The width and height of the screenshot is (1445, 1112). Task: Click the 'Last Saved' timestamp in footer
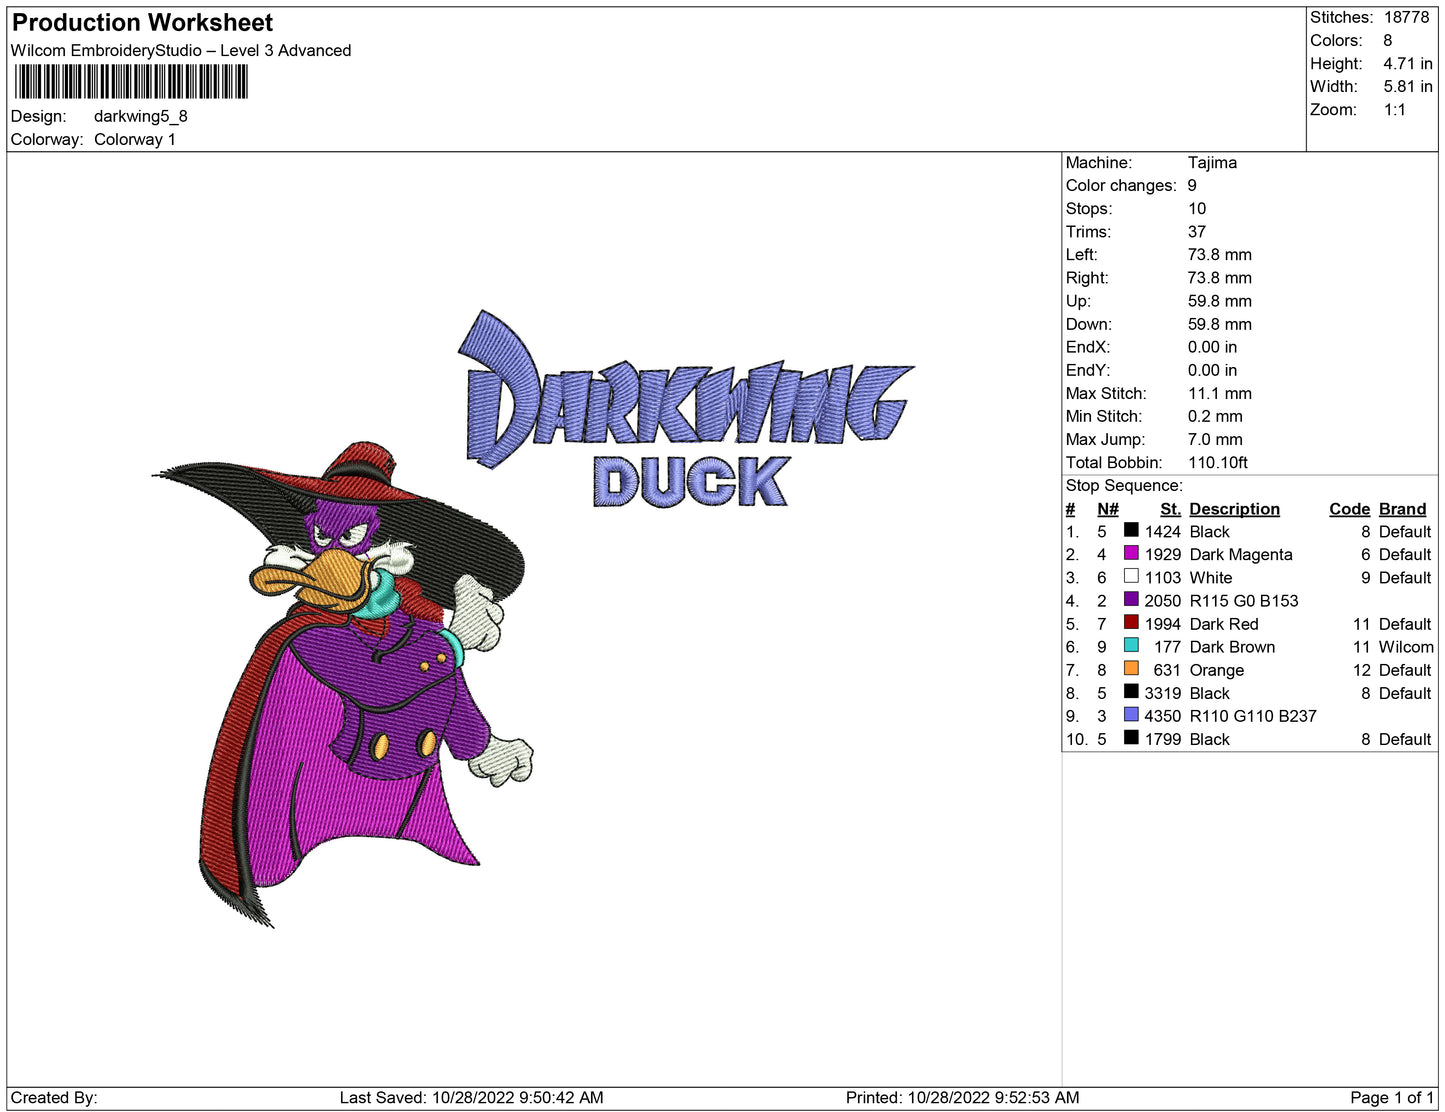(x=471, y=1097)
